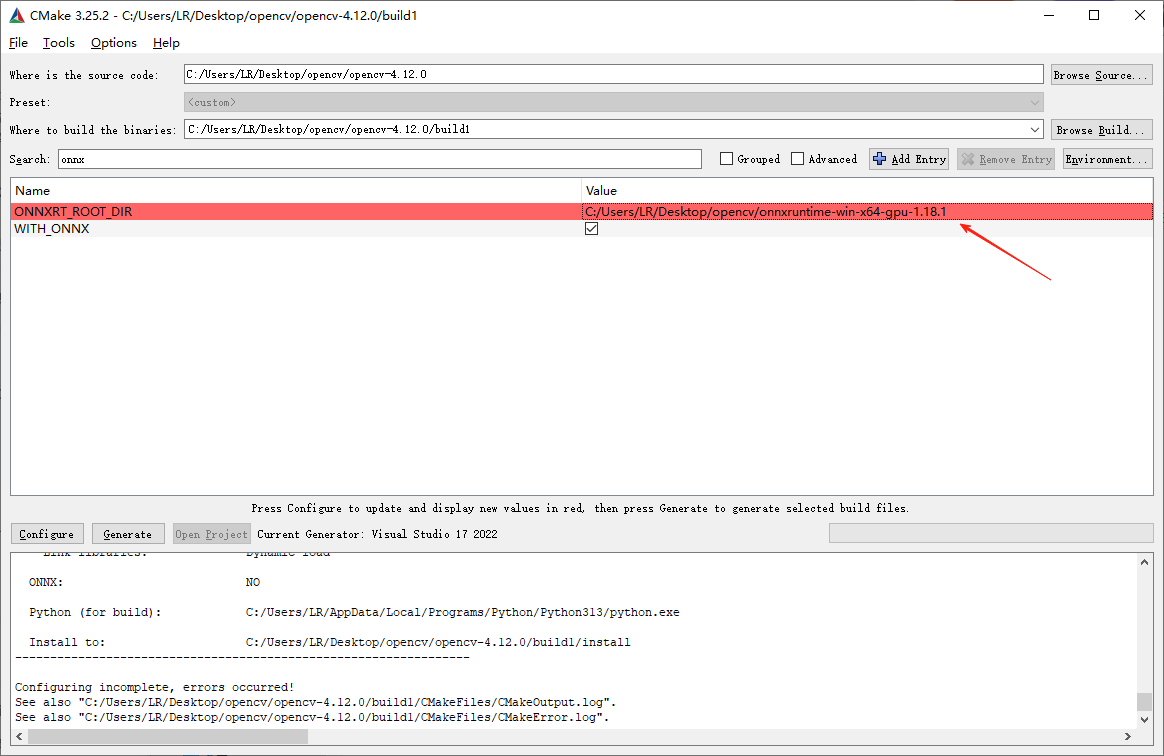Click the 'Install to:' build1/install path
Viewport: 1164px width, 756px height.
[x=438, y=642]
